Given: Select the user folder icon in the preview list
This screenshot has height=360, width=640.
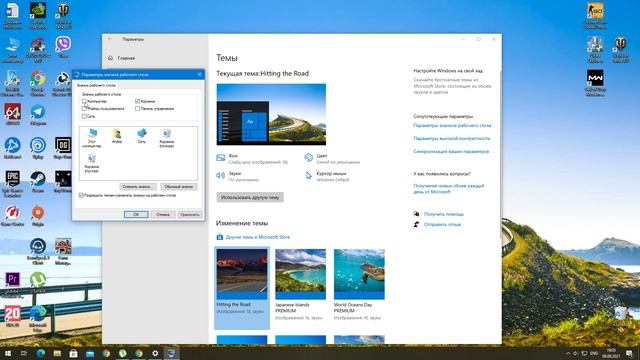Looking at the screenshot, I should click(x=117, y=136).
